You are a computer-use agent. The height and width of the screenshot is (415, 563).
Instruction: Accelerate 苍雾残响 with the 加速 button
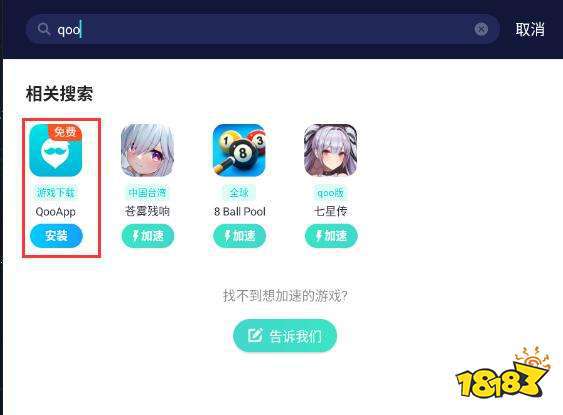click(148, 236)
